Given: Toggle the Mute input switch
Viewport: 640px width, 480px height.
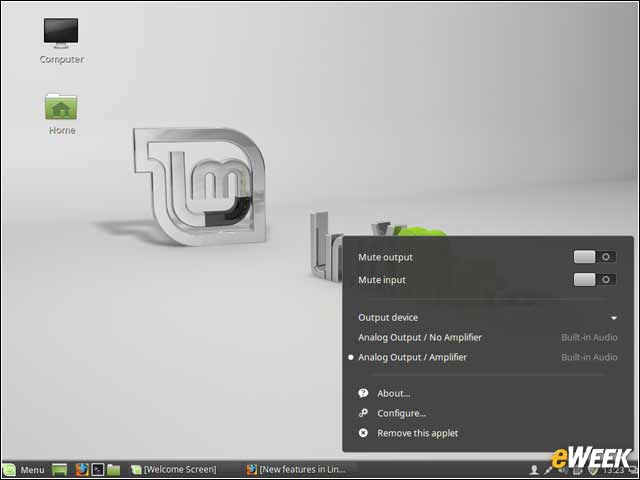Looking at the screenshot, I should [595, 280].
